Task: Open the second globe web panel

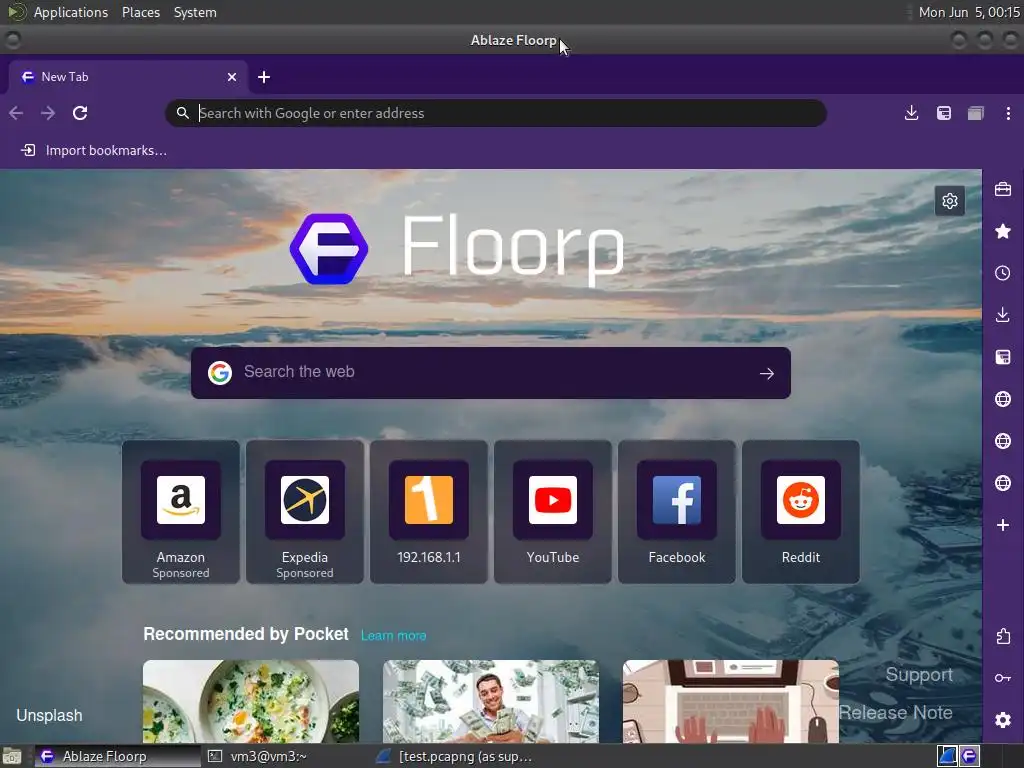Action: tap(1003, 441)
